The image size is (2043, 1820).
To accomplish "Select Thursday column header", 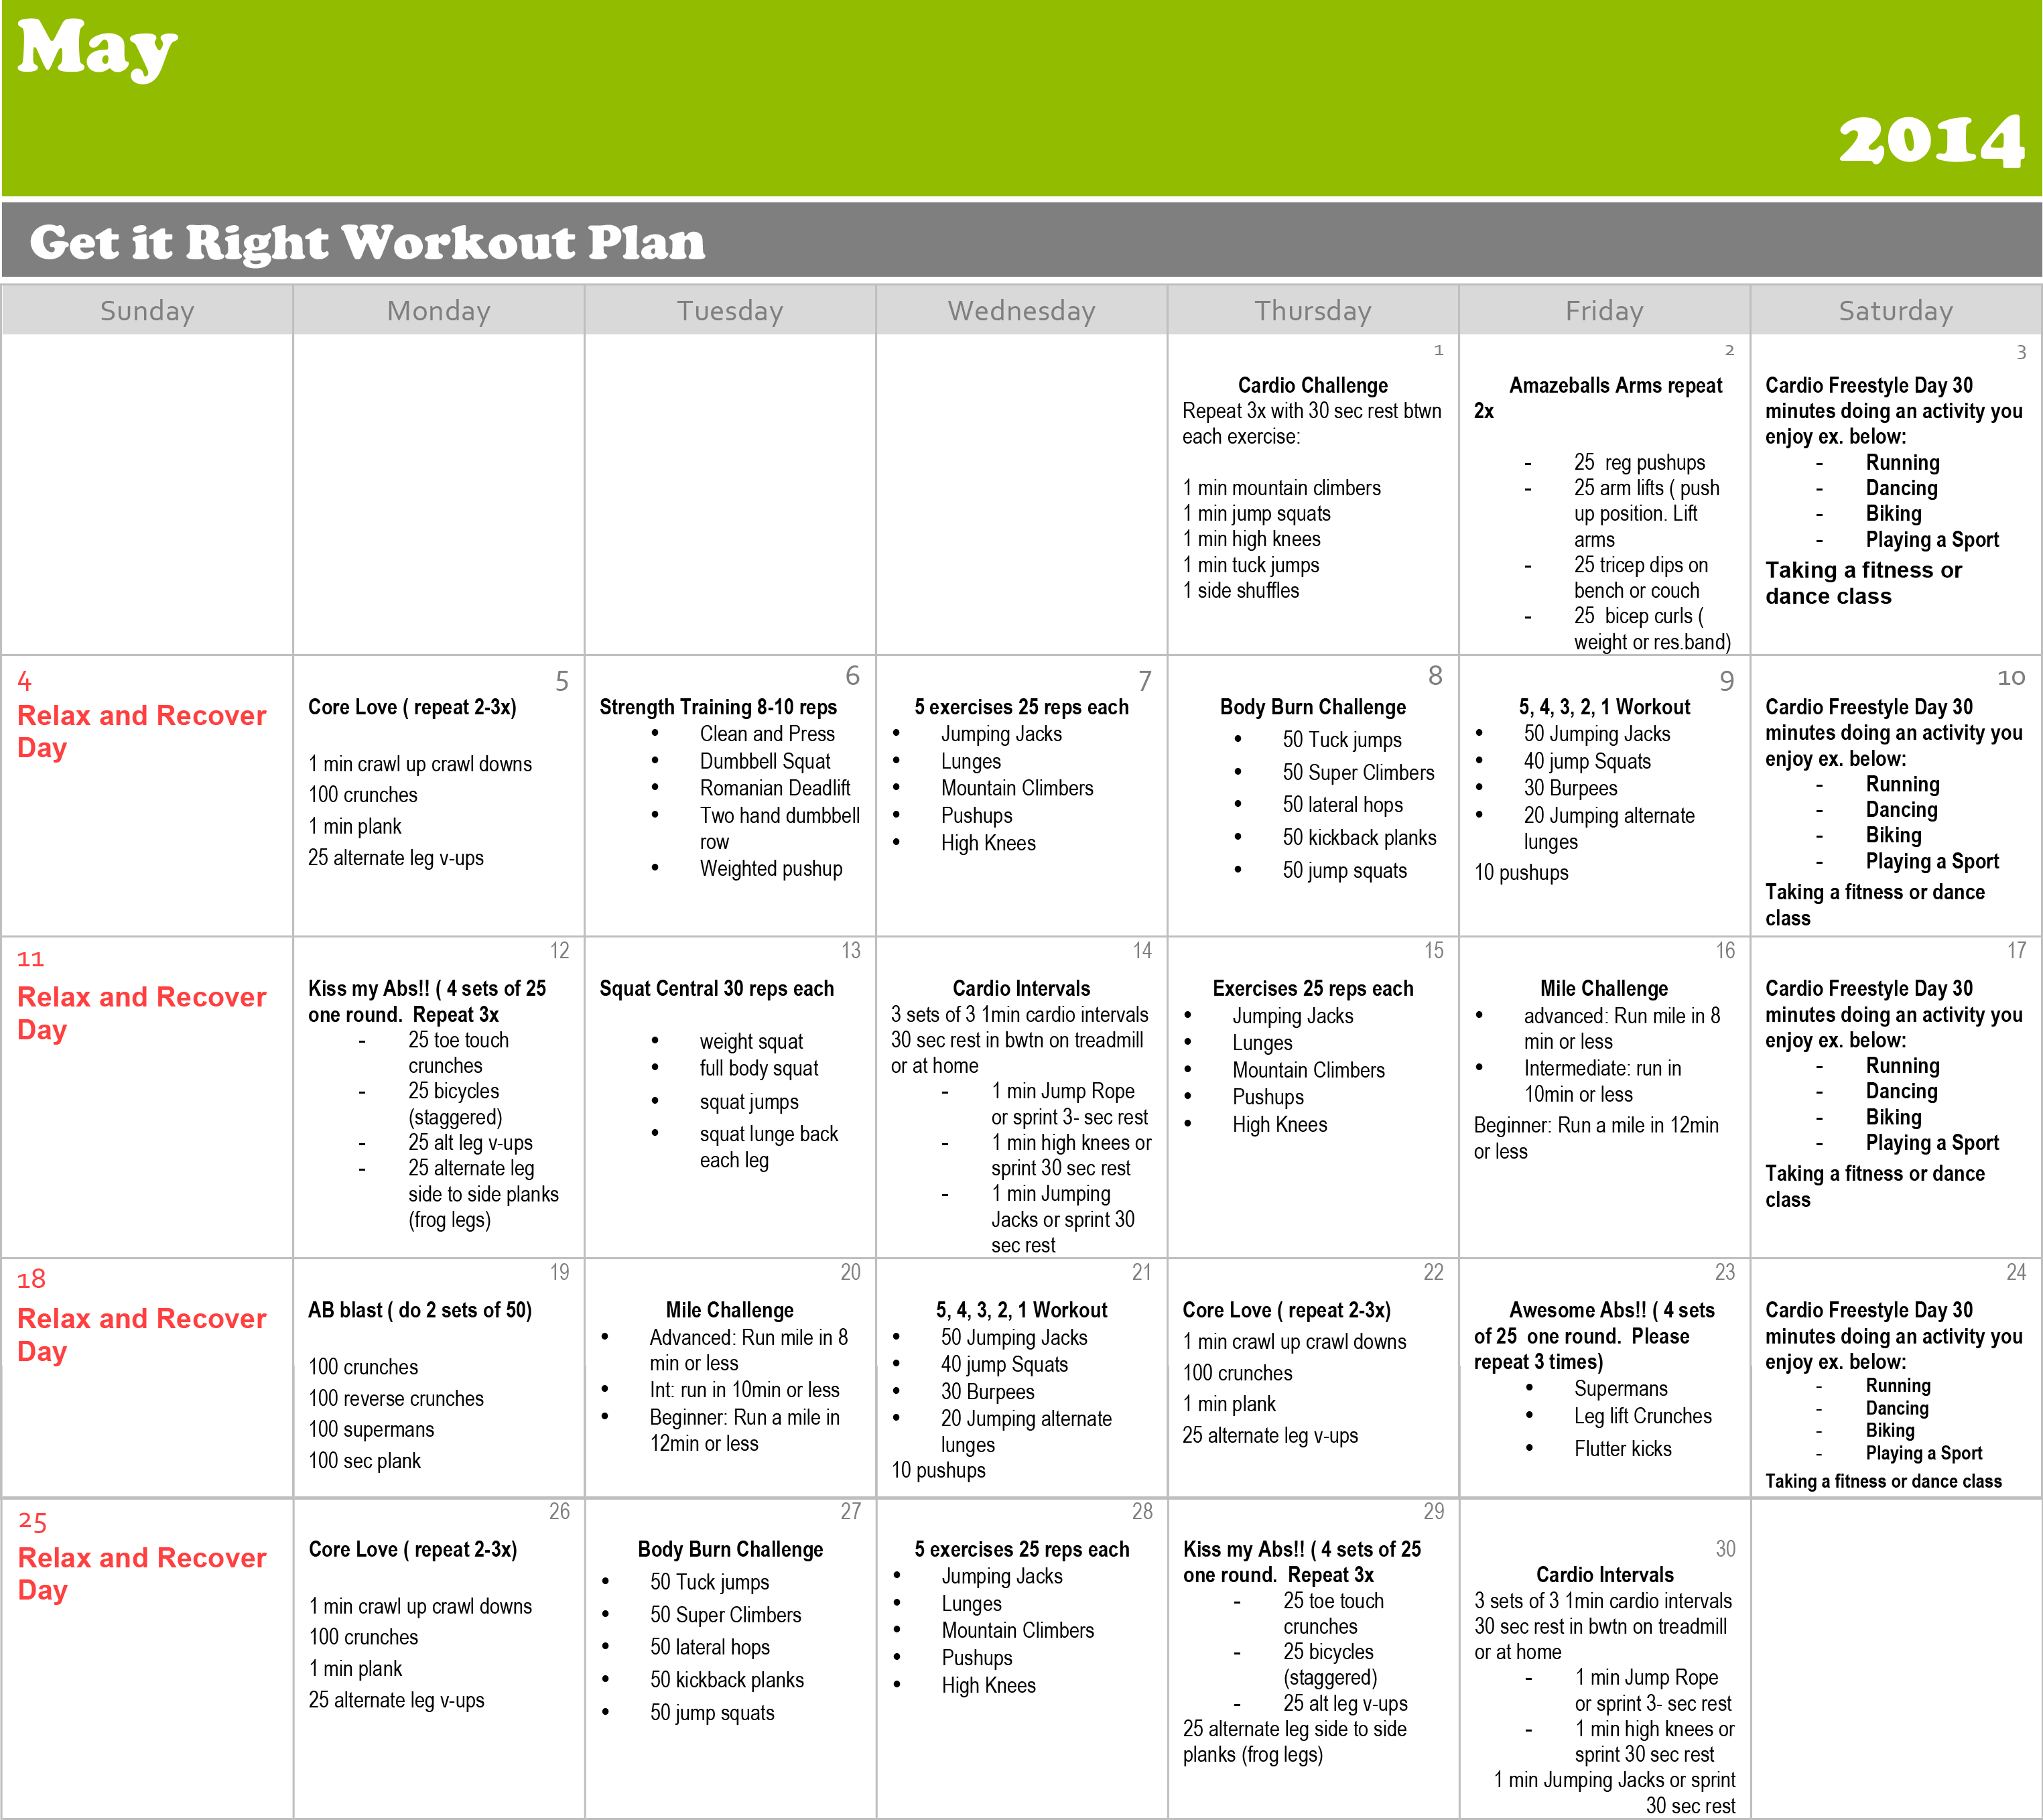I will pyautogui.click(x=1312, y=313).
